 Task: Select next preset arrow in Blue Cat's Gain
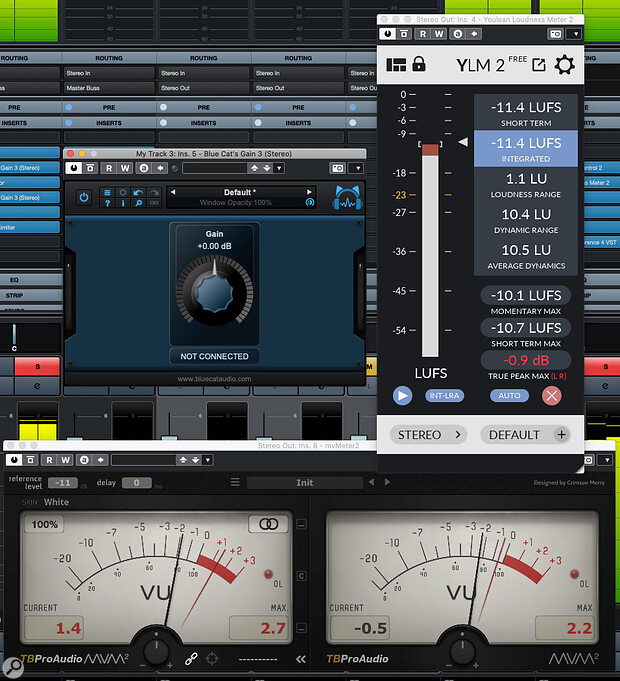[309, 192]
